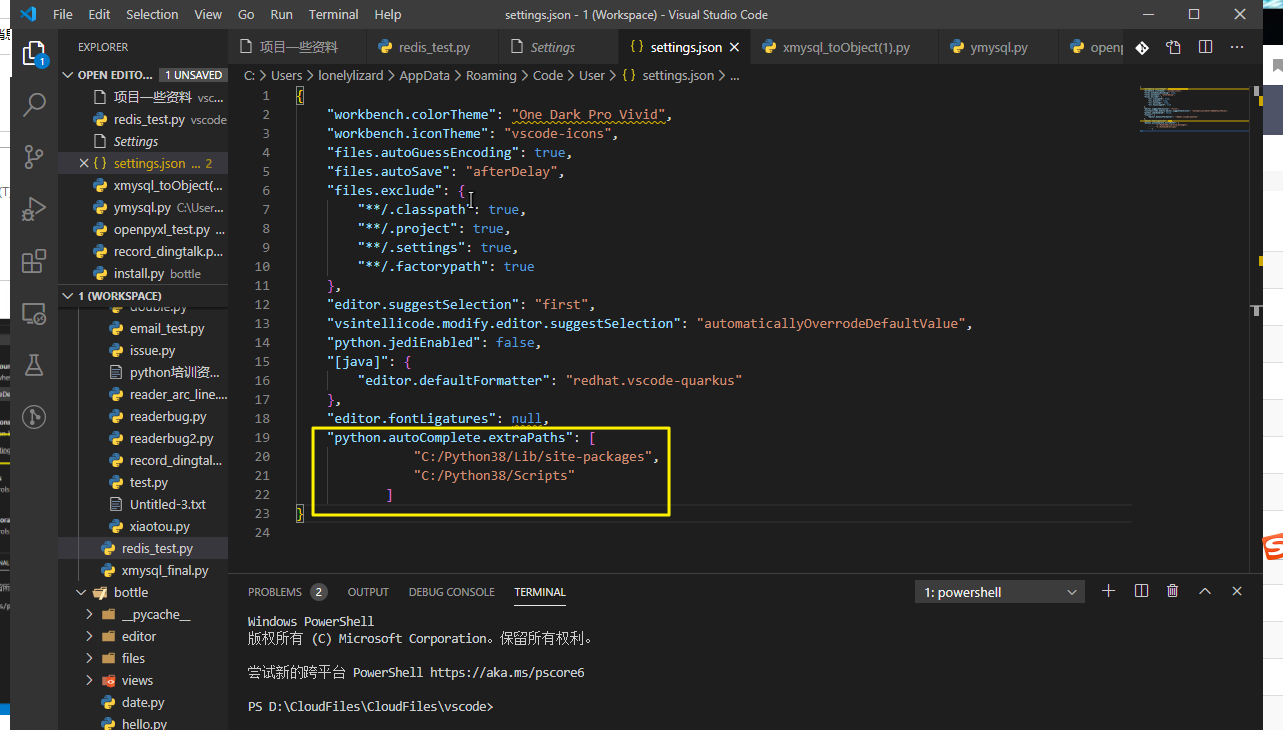Kill the terminal with the trash icon
The height and width of the screenshot is (730, 1283).
click(x=1173, y=591)
